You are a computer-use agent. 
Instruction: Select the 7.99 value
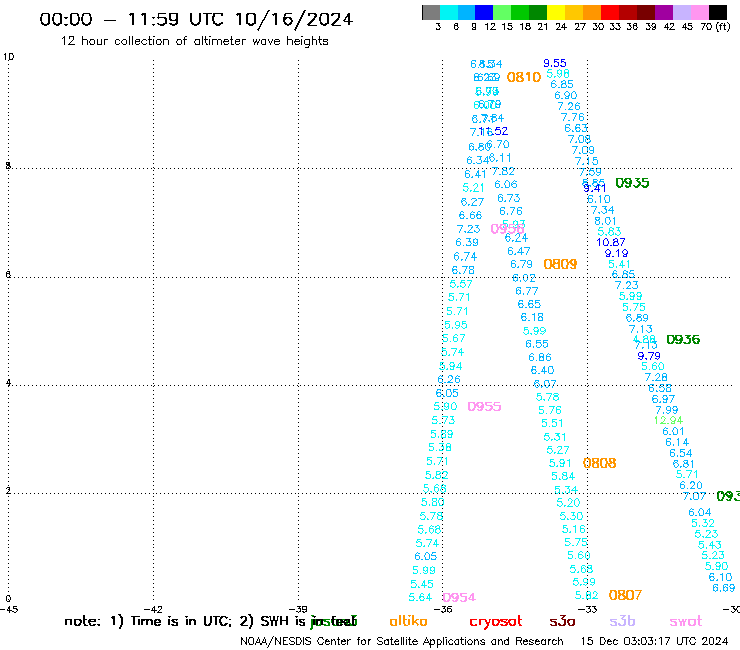coord(667,410)
